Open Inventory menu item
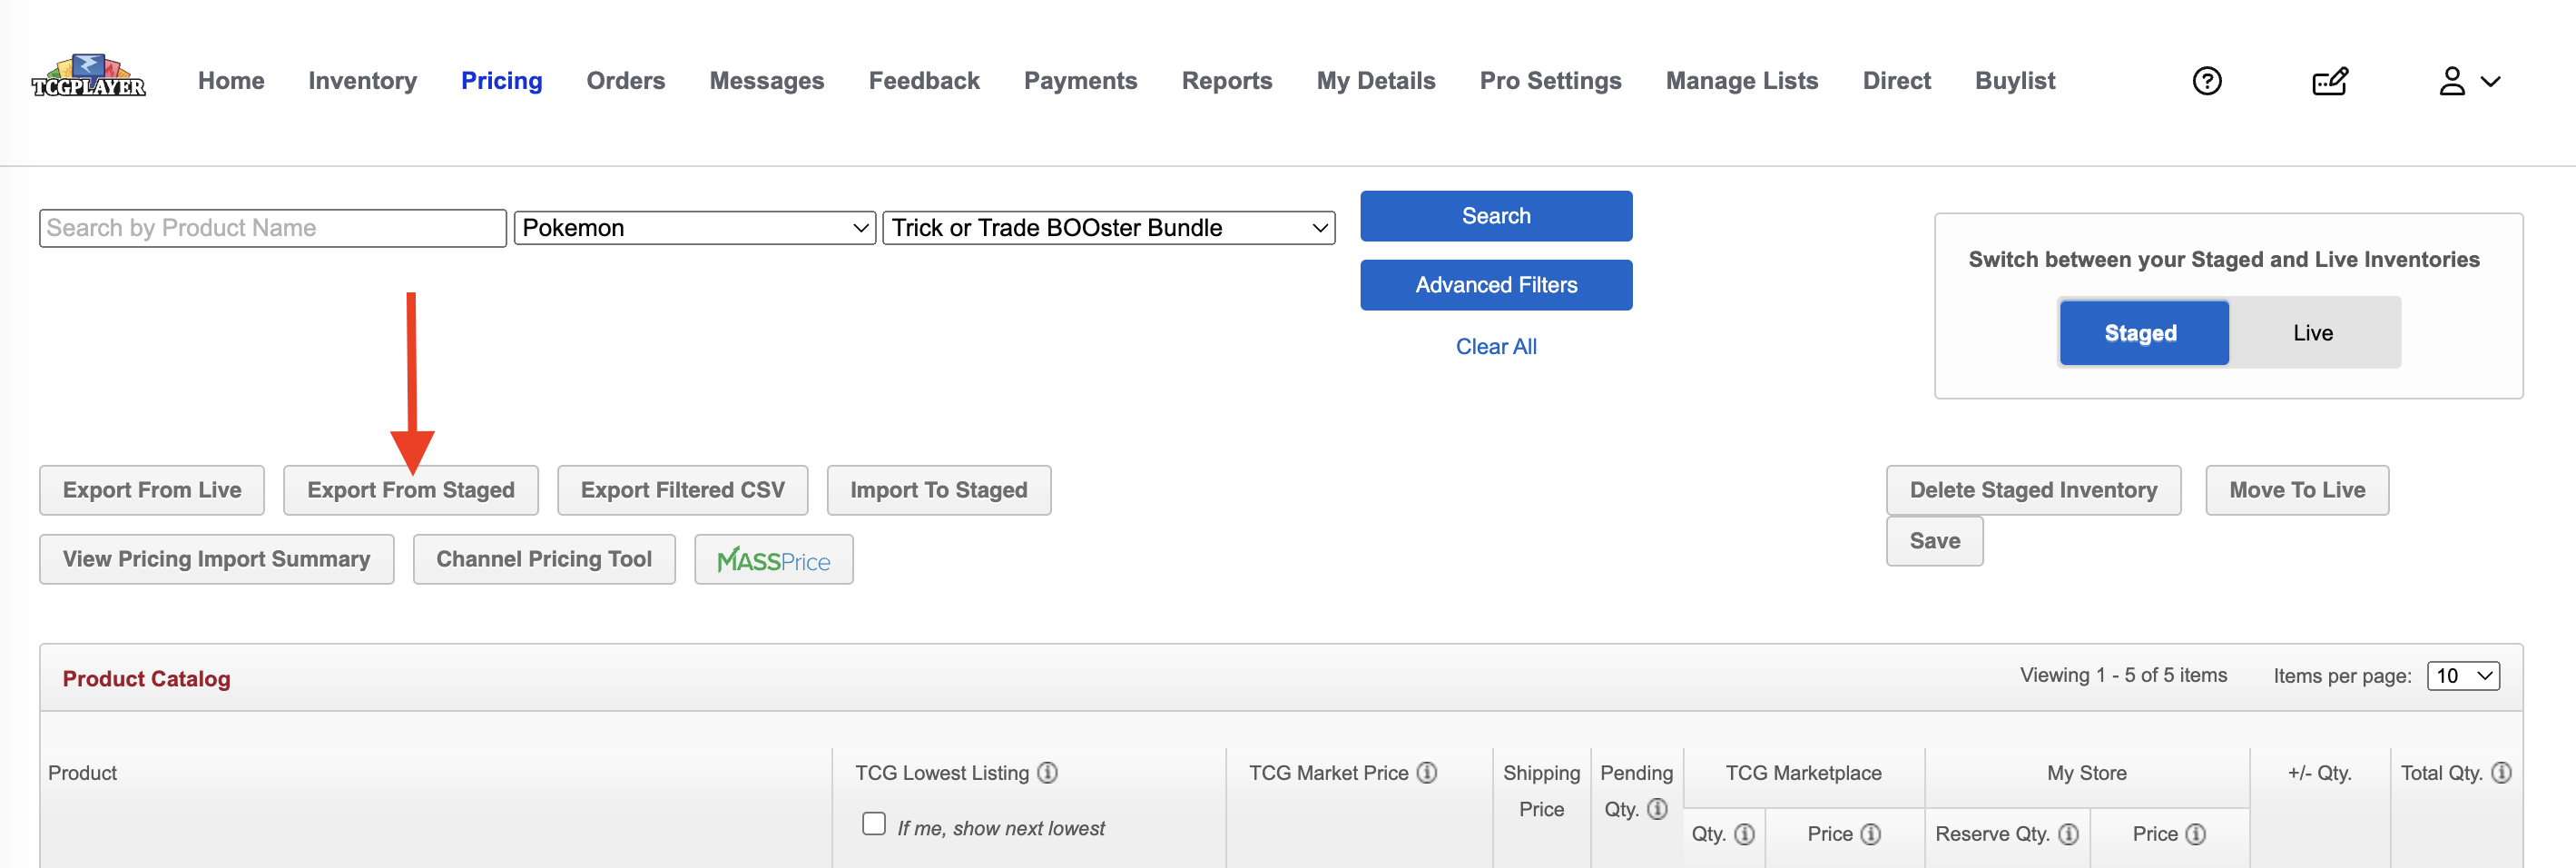2576x868 pixels. coord(362,81)
